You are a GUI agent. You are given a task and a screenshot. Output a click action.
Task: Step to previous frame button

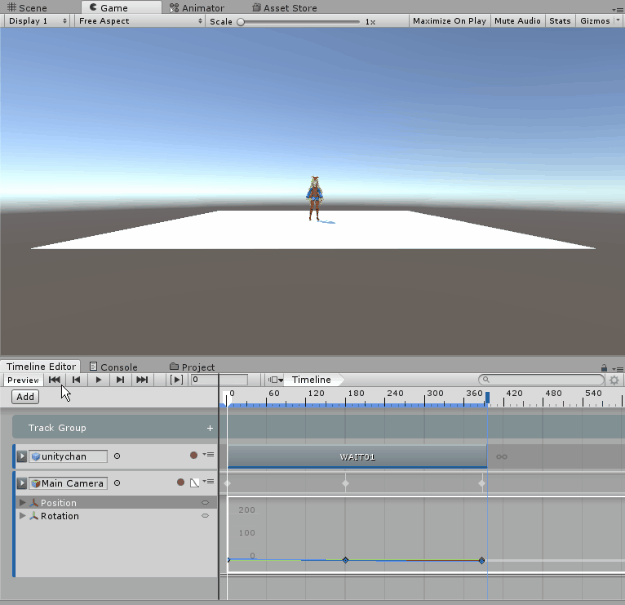click(x=76, y=380)
